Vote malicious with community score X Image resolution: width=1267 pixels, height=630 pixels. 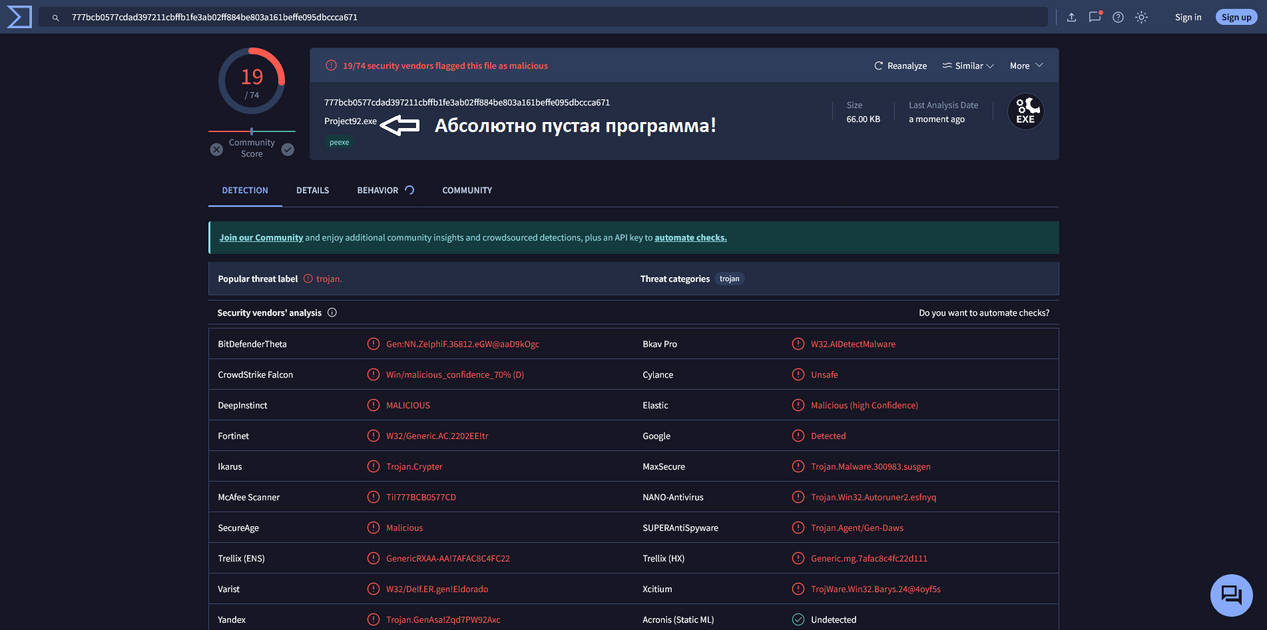click(x=216, y=150)
